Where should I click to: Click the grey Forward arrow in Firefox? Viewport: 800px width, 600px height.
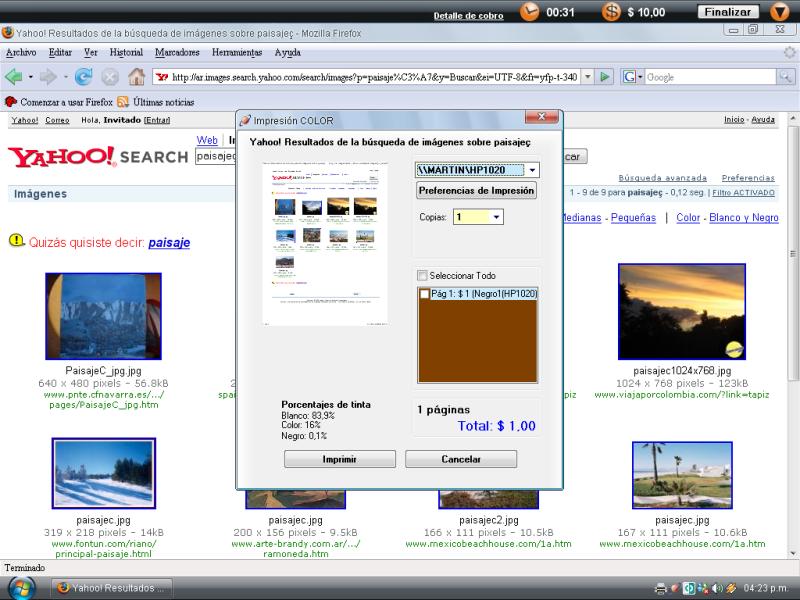click(x=48, y=77)
